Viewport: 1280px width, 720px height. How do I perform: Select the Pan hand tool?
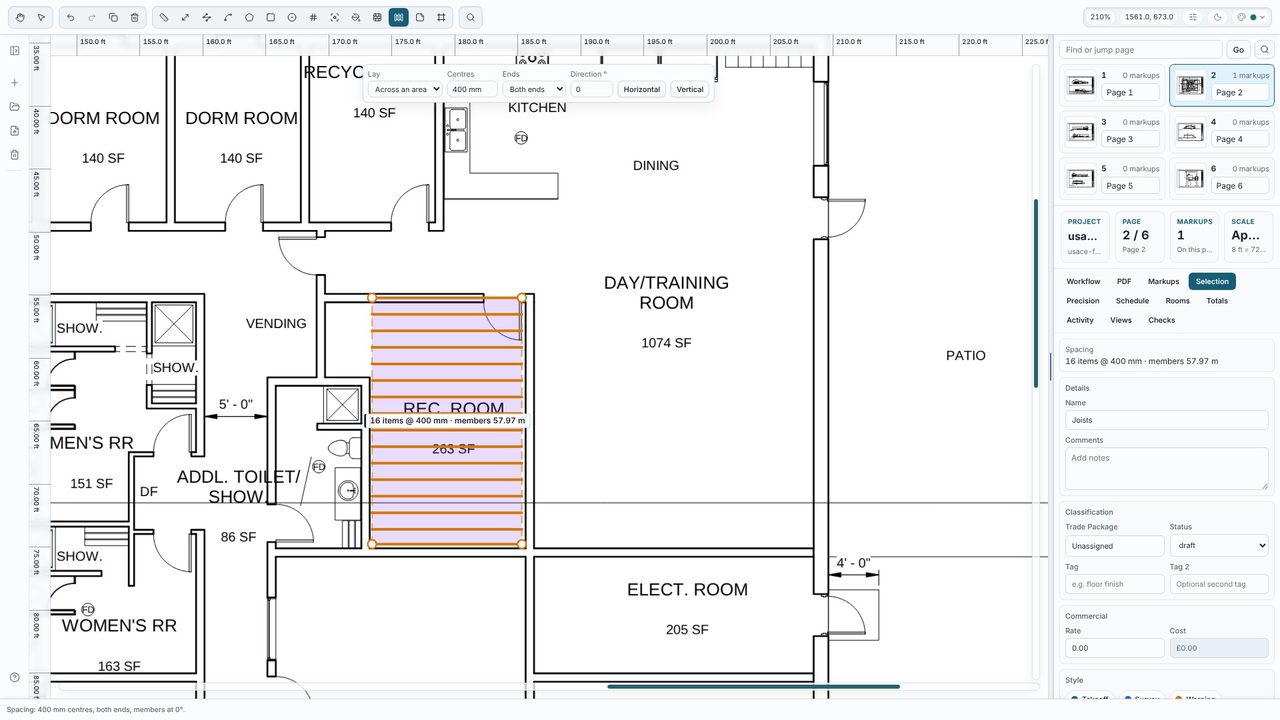click(20, 17)
